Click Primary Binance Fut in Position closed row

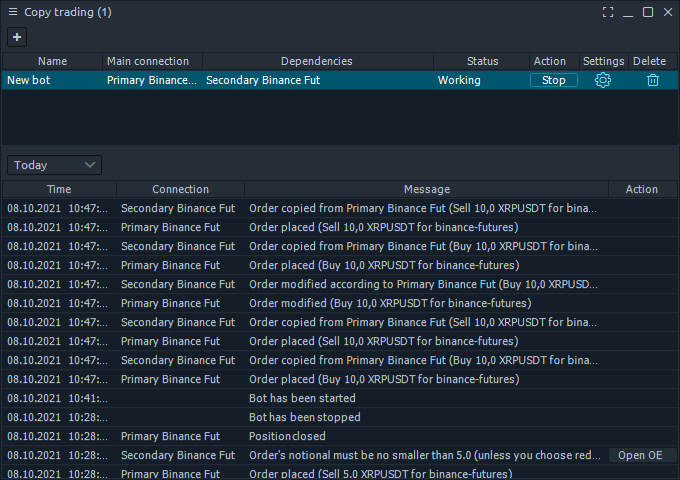tap(170, 436)
